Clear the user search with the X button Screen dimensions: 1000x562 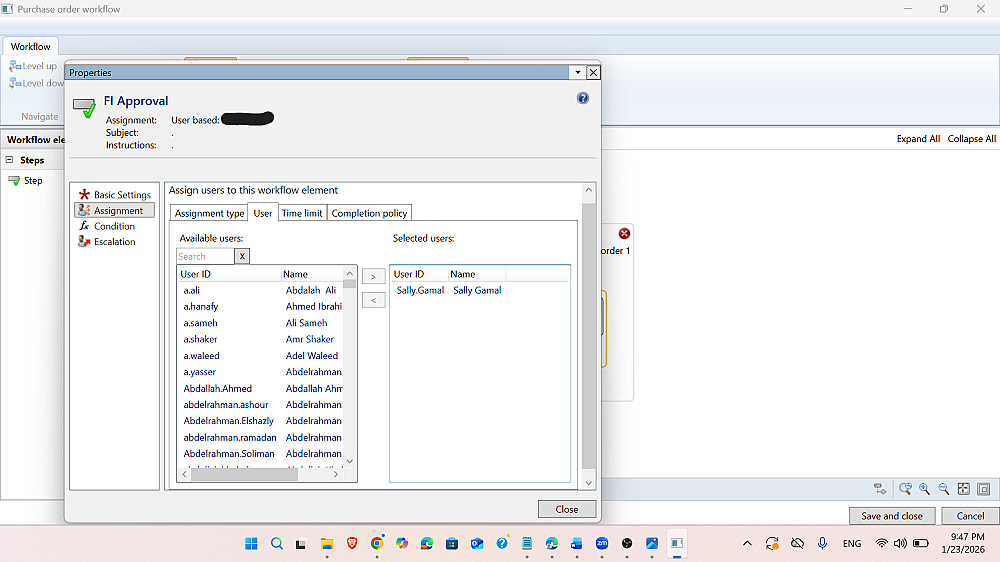pos(242,256)
